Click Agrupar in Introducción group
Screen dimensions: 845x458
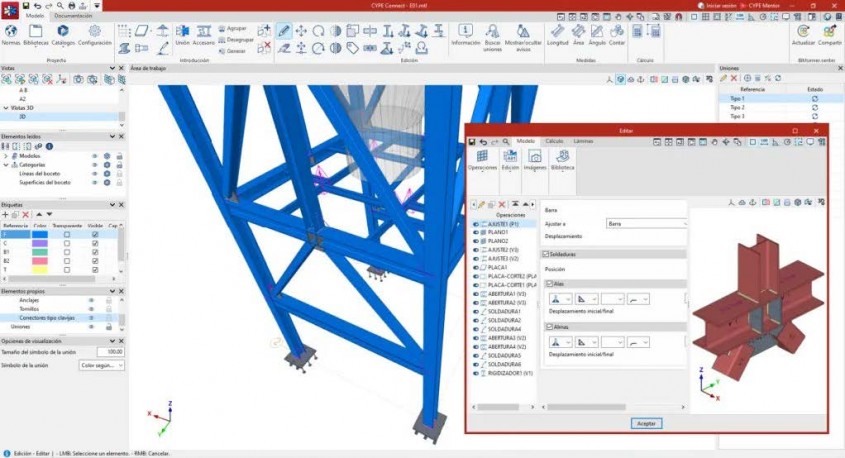pos(233,28)
